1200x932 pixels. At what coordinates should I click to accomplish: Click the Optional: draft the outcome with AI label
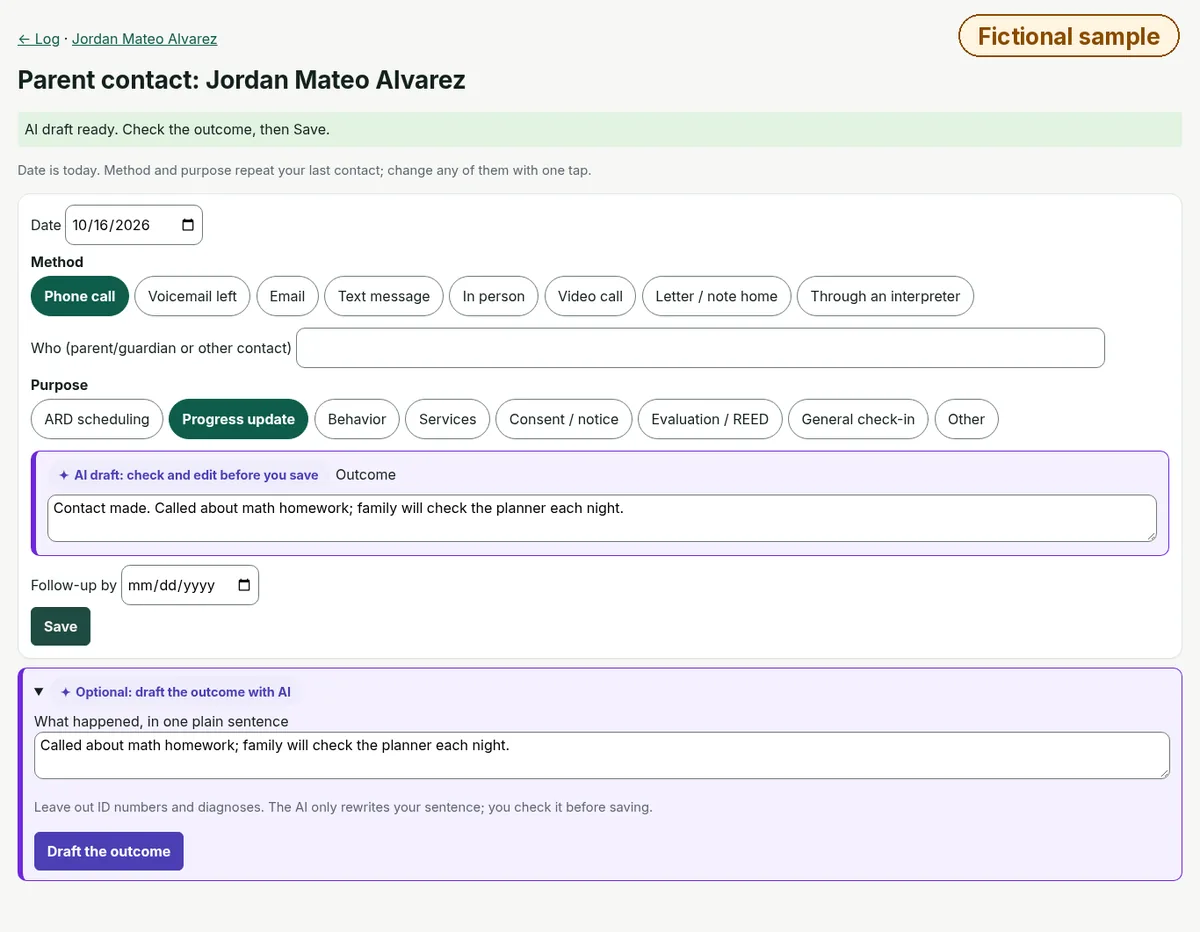point(175,692)
